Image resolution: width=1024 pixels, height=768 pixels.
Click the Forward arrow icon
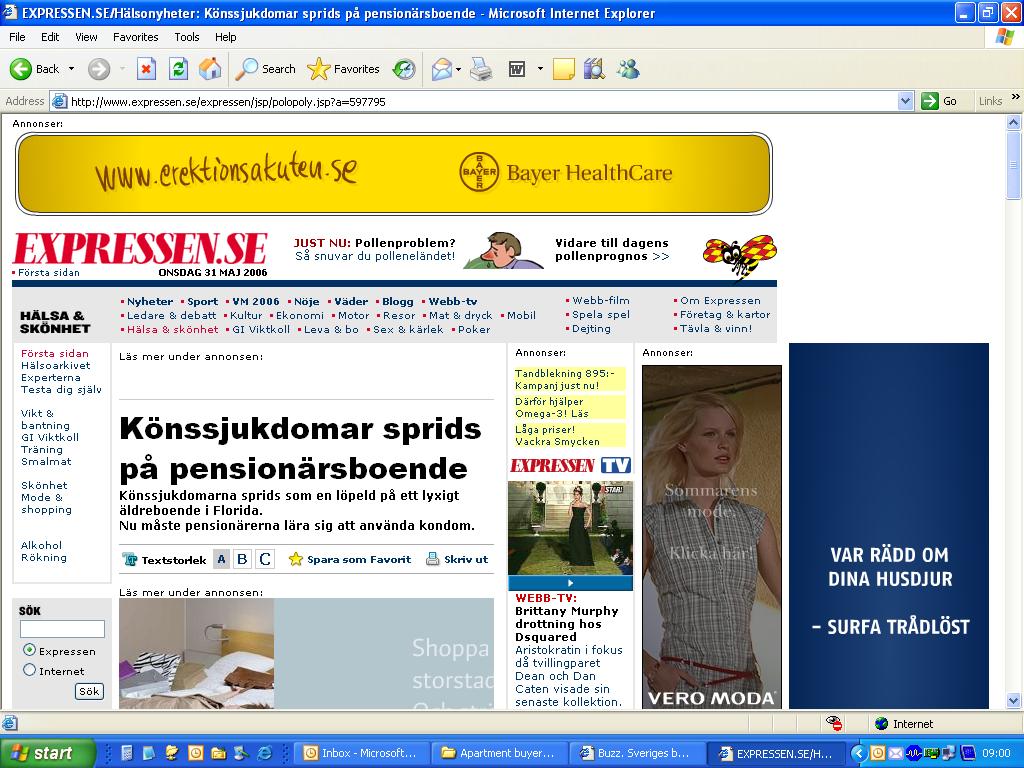pyautogui.click(x=99, y=69)
